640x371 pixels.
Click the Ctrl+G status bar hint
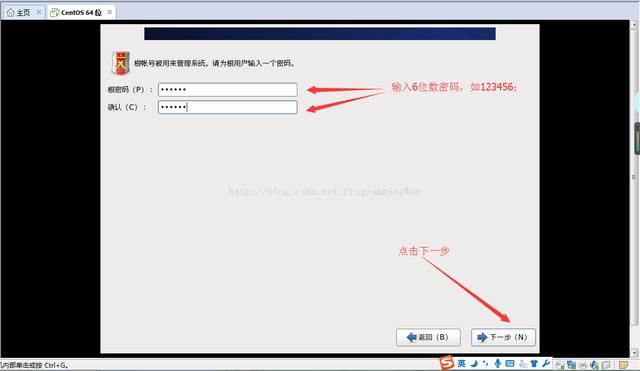click(x=34, y=365)
